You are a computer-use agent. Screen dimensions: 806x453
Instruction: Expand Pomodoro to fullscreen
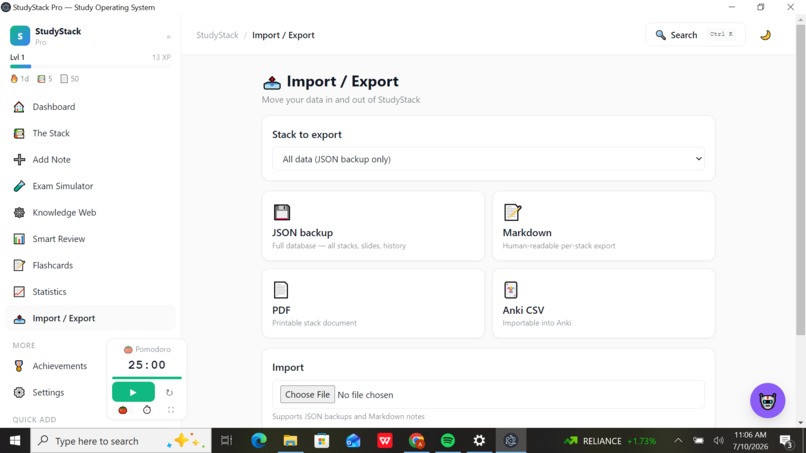click(x=171, y=410)
